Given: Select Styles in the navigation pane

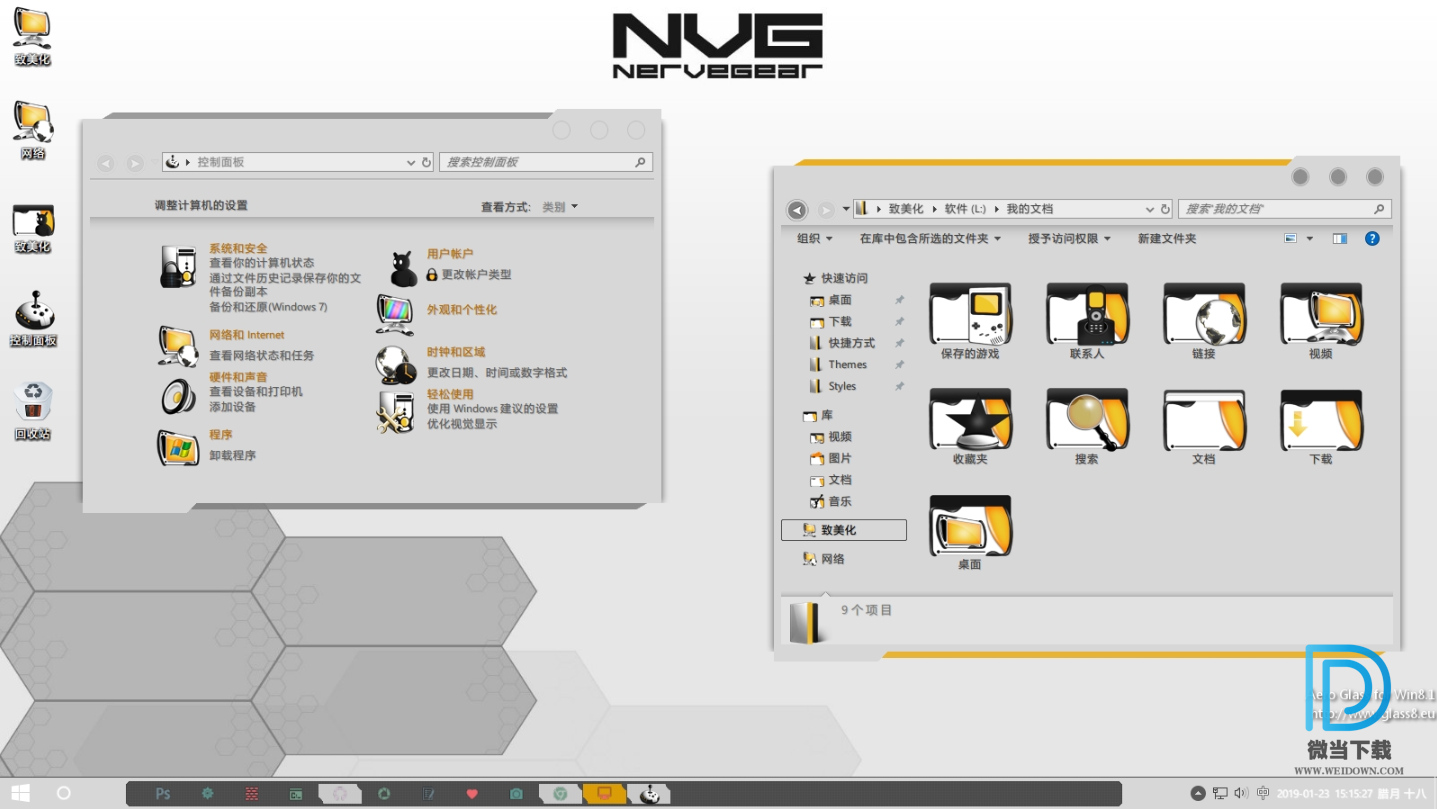Looking at the screenshot, I should point(833,386).
